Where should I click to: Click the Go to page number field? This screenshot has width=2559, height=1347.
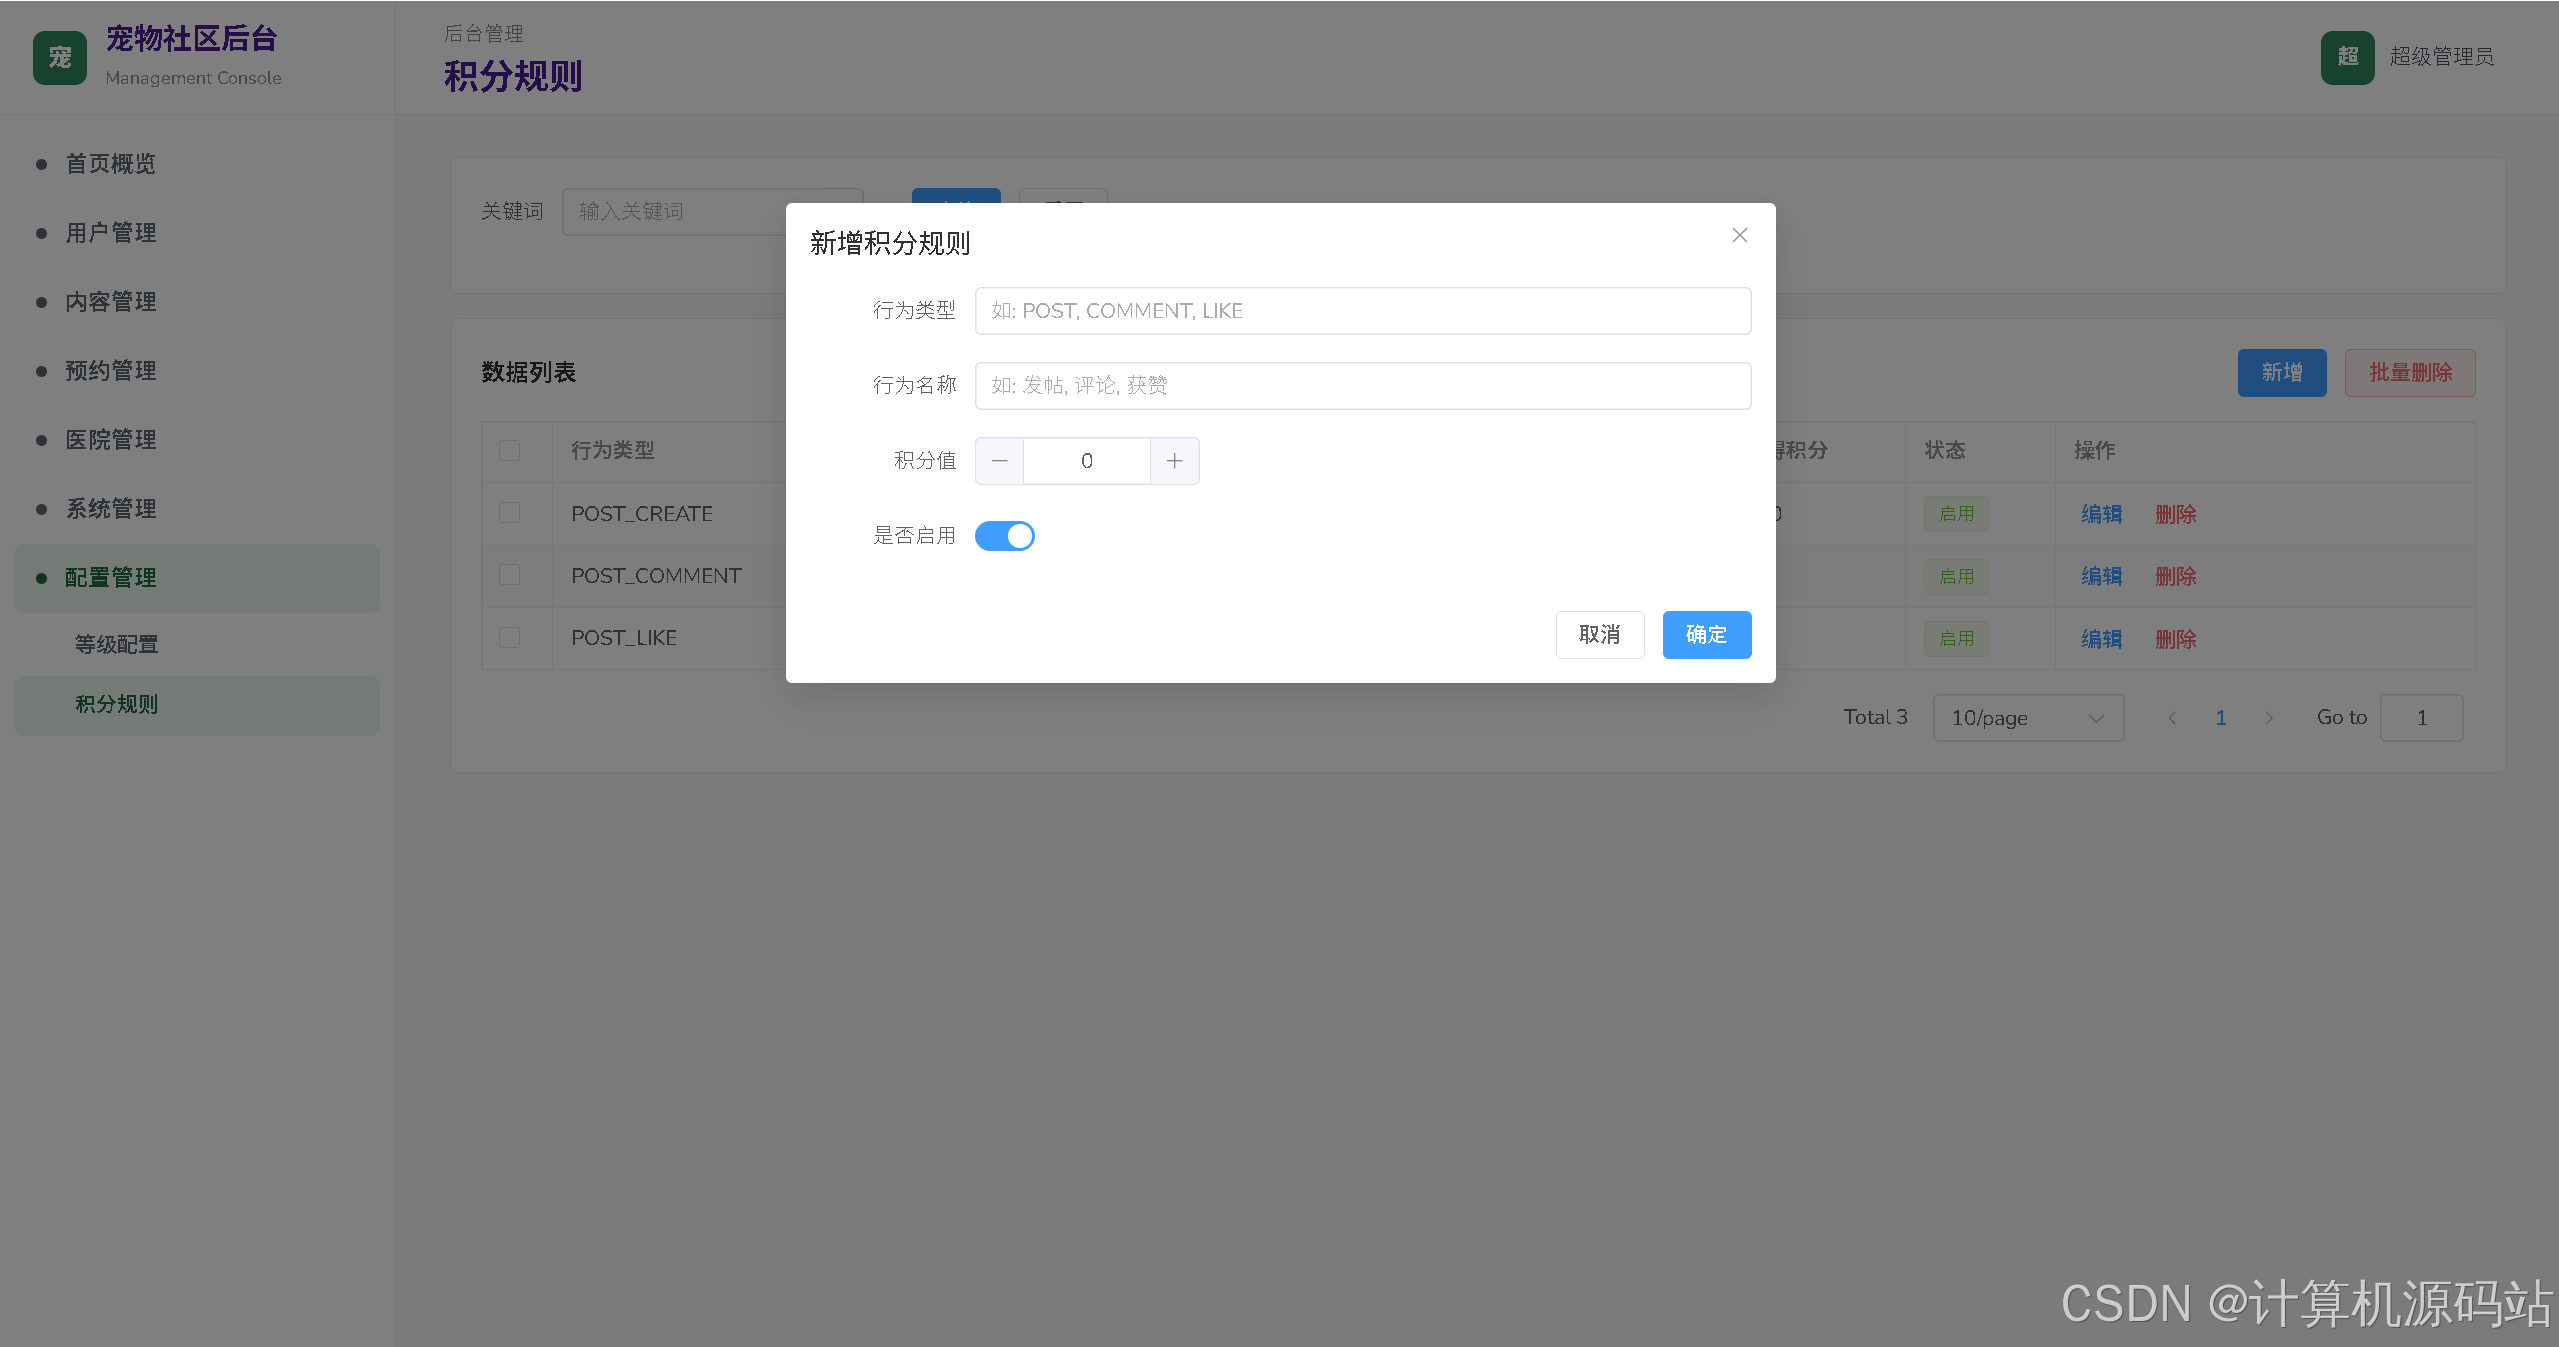click(x=2421, y=718)
